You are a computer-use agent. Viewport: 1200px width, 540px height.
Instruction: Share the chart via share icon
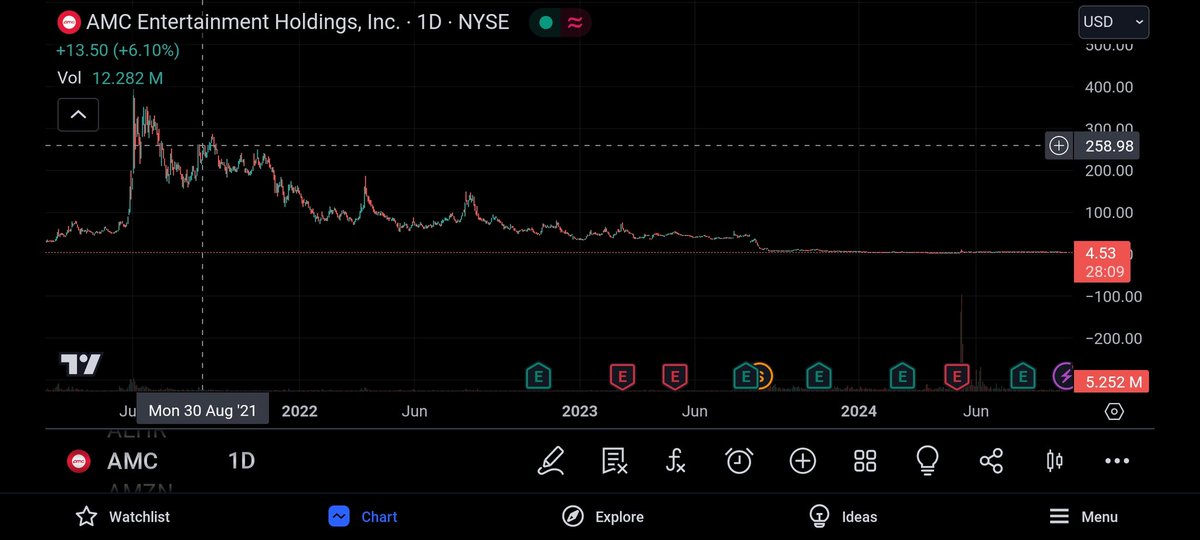(991, 460)
